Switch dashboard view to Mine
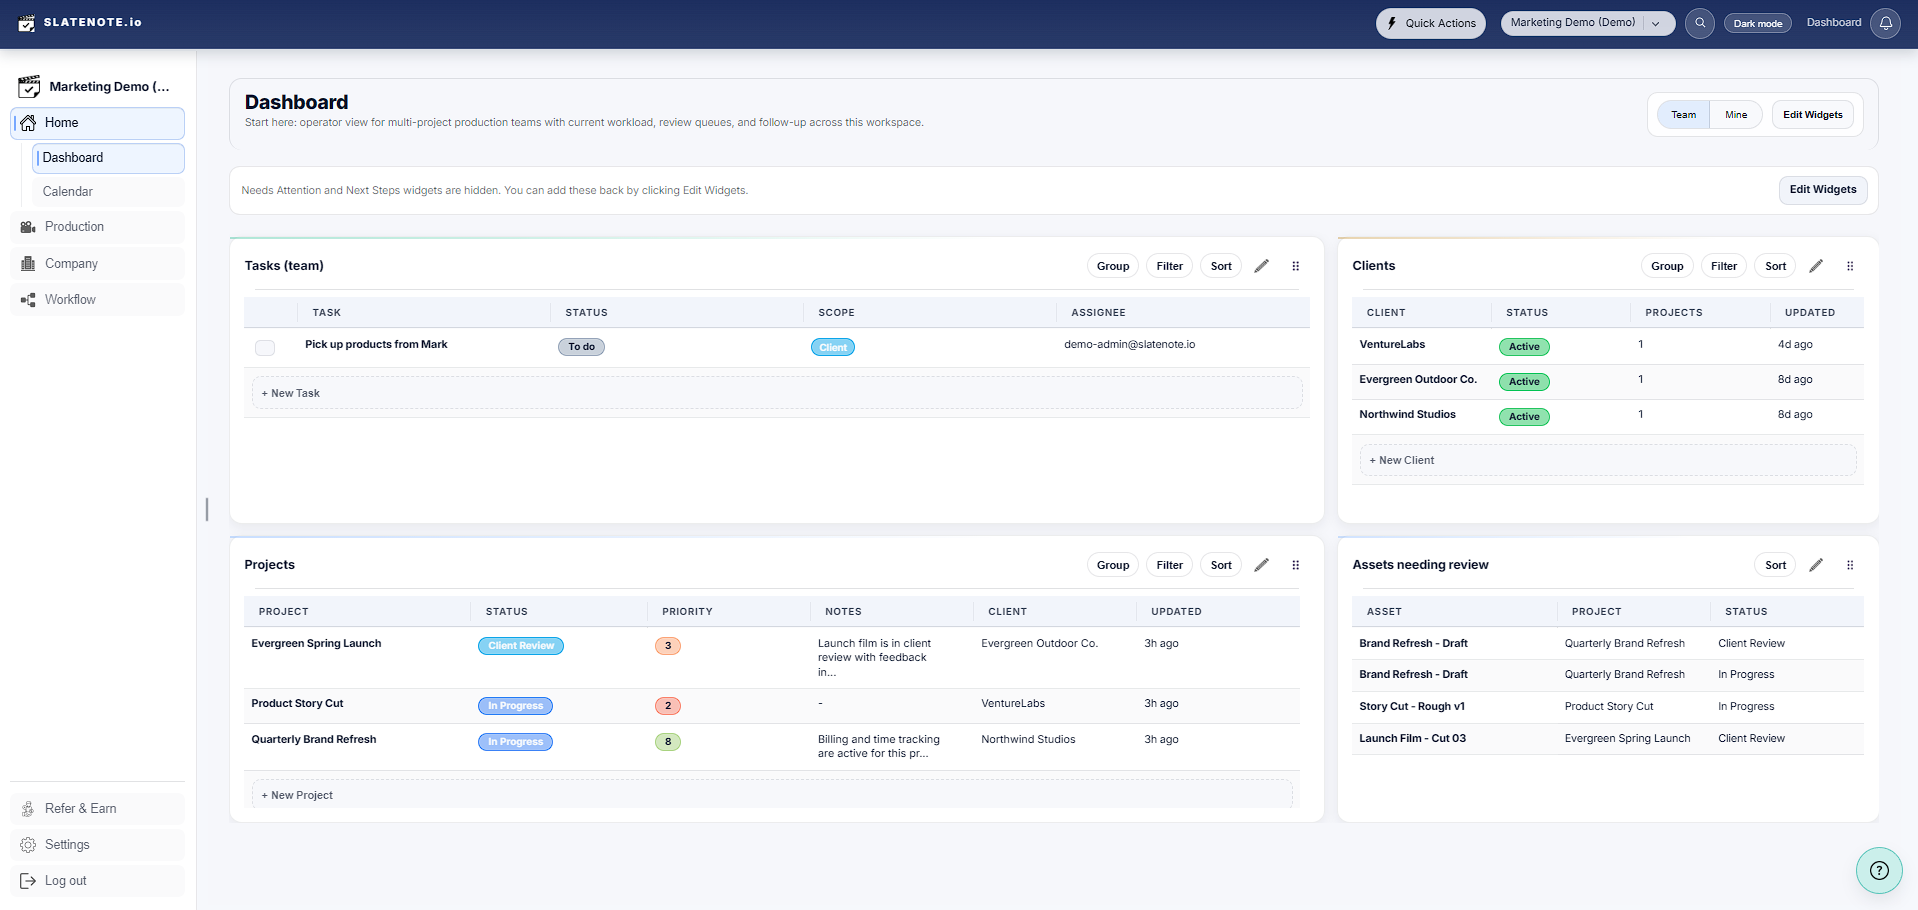 (1735, 114)
